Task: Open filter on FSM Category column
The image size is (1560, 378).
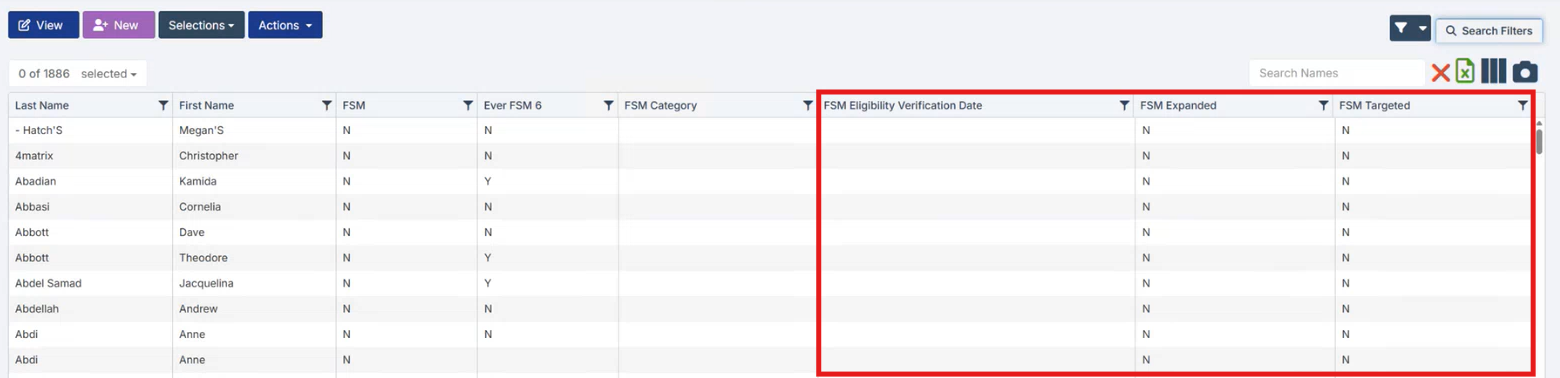Action: click(x=808, y=105)
